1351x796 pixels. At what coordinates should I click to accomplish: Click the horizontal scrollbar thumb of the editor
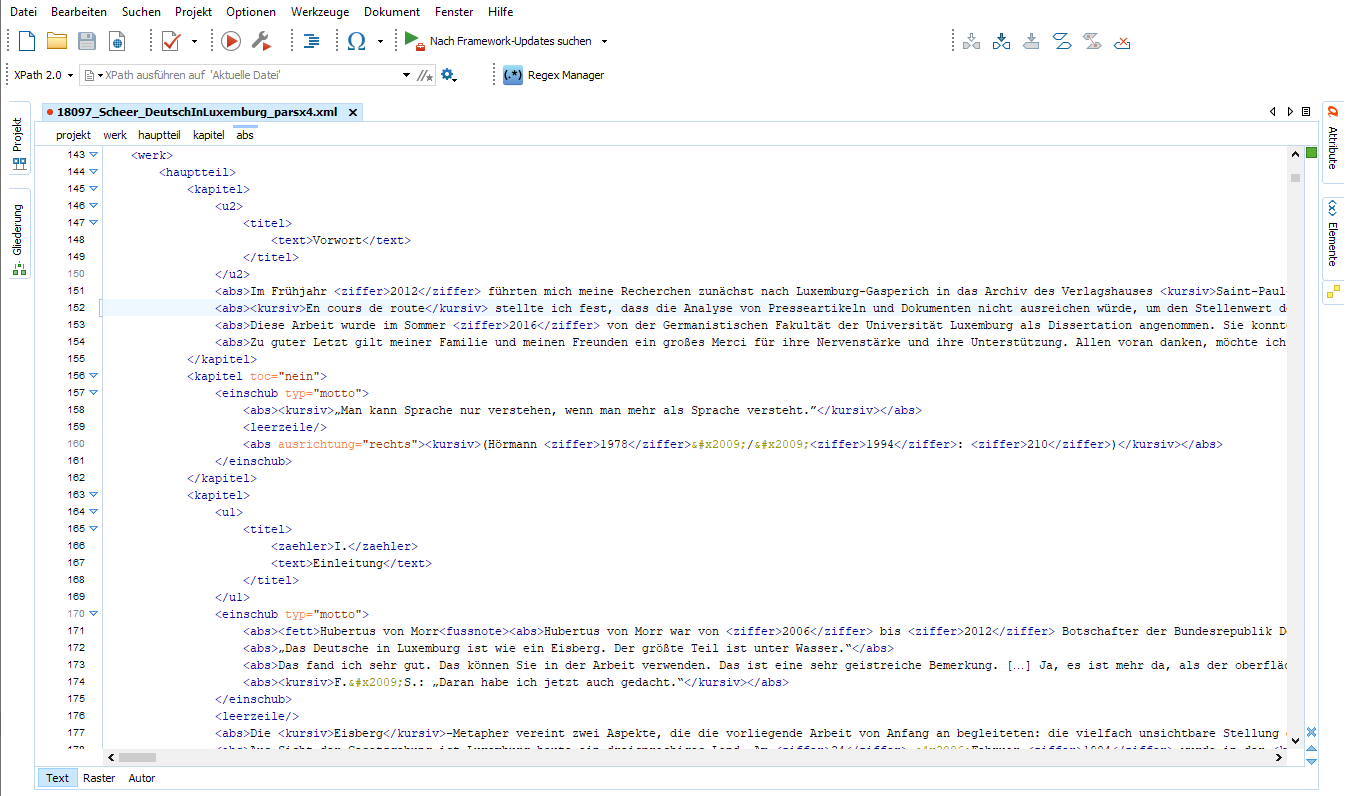[x=137, y=757]
